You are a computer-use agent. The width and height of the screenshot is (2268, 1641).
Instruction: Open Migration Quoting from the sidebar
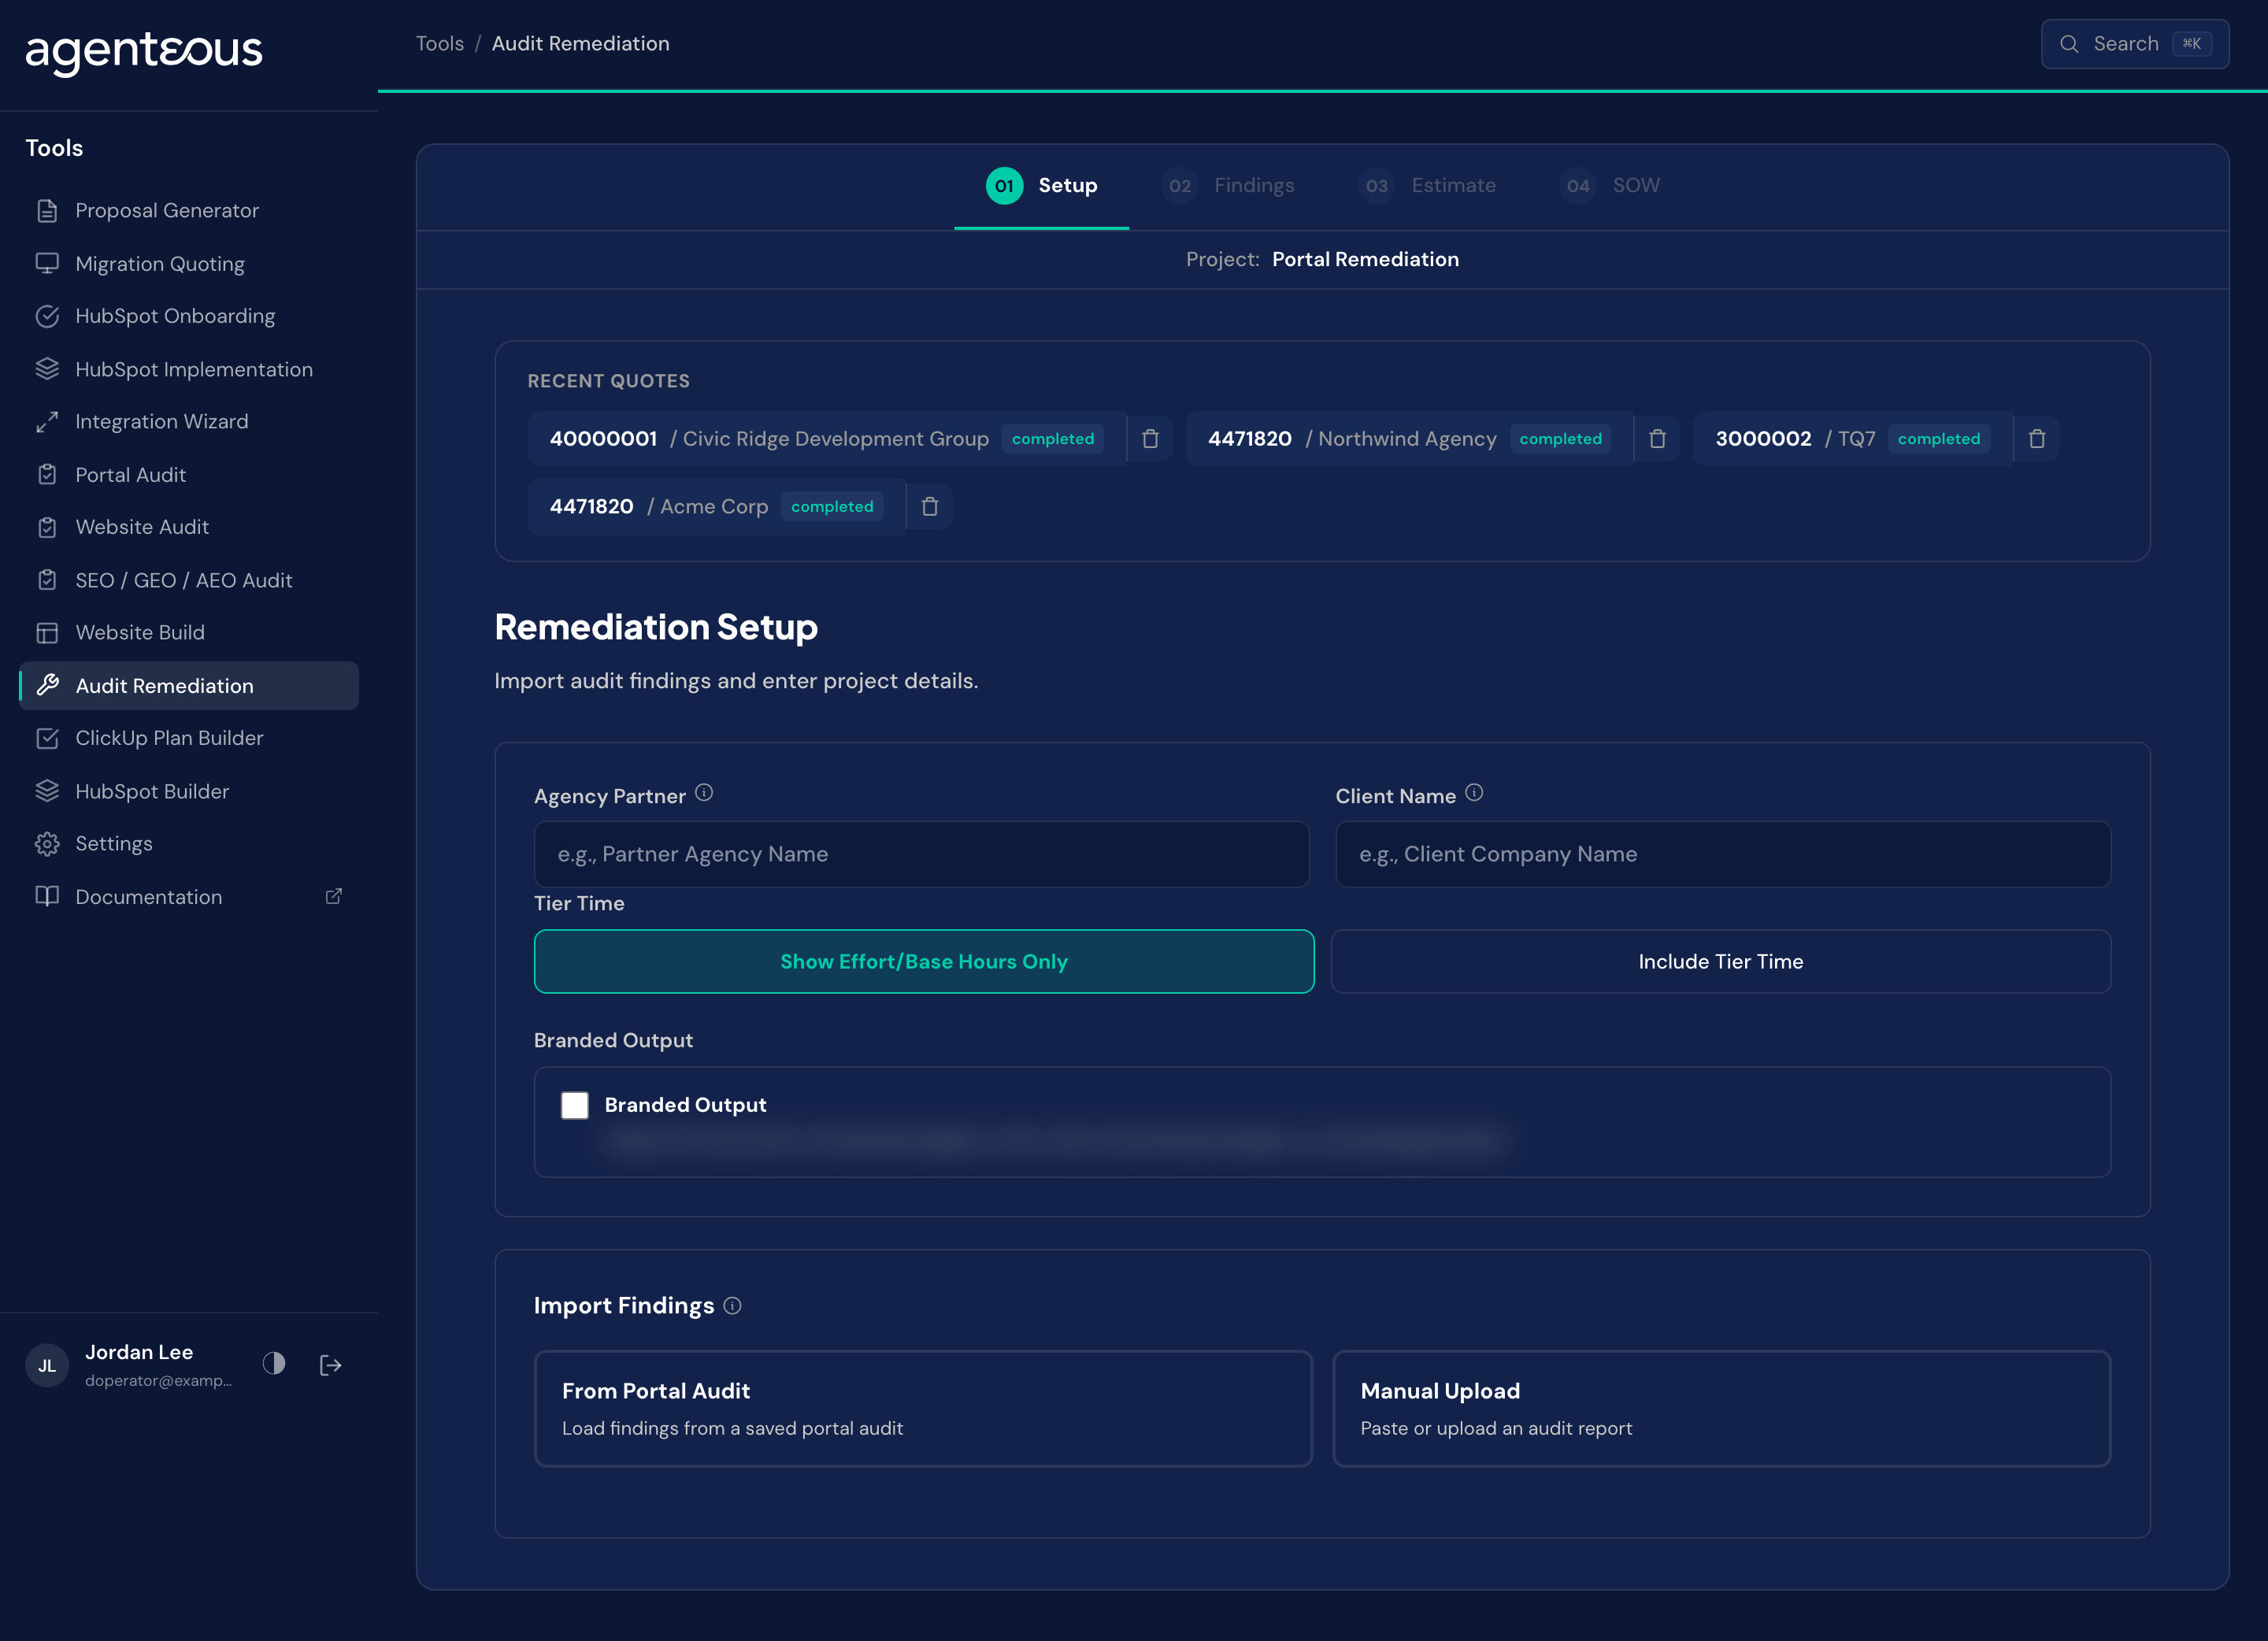189,264
